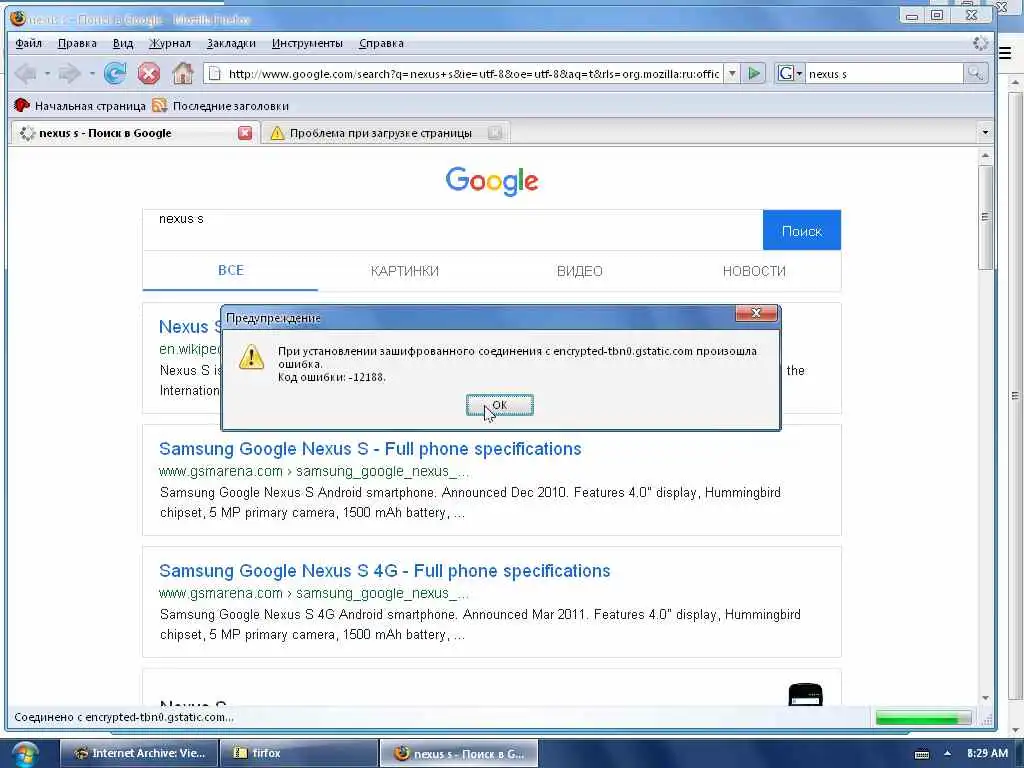This screenshot has width=1024, height=768.
Task: Click the search magnifier in toolbar search box
Action: coord(974,73)
